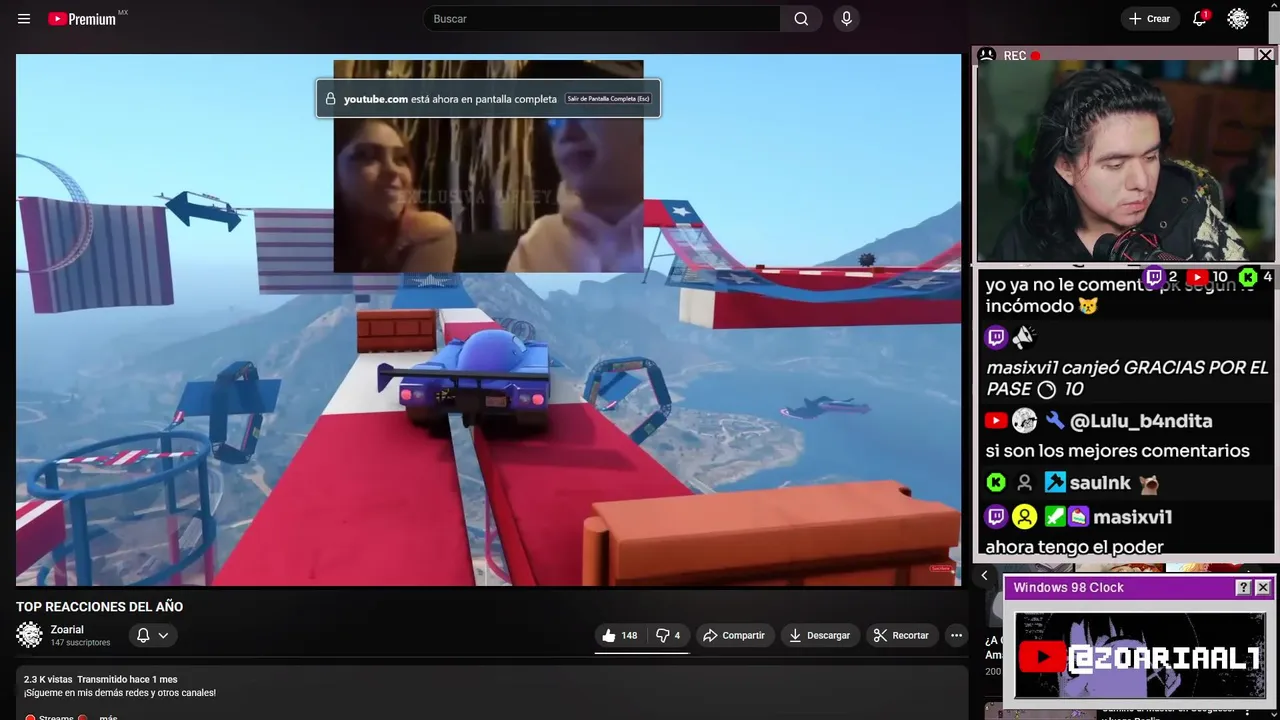Dislike the video showing 4
Viewport: 1280px width, 720px height.
(x=668, y=635)
